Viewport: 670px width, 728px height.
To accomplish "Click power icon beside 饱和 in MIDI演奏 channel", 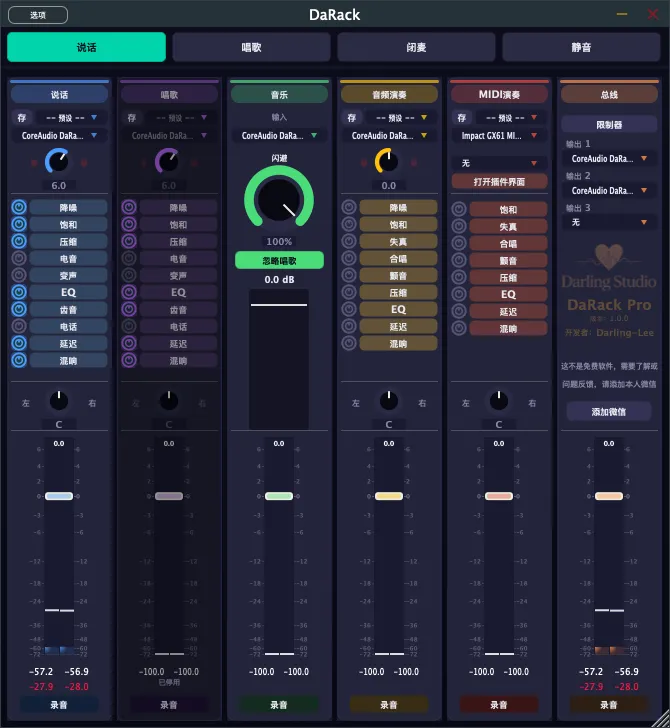I will (459, 209).
